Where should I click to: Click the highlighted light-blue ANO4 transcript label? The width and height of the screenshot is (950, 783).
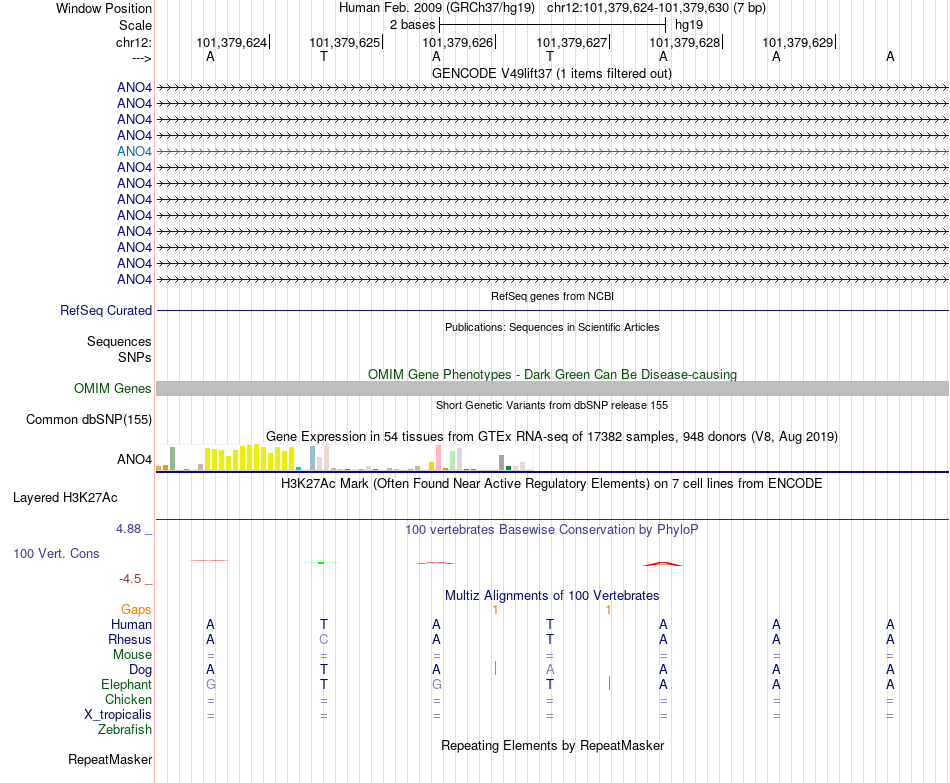pyautogui.click(x=134, y=152)
